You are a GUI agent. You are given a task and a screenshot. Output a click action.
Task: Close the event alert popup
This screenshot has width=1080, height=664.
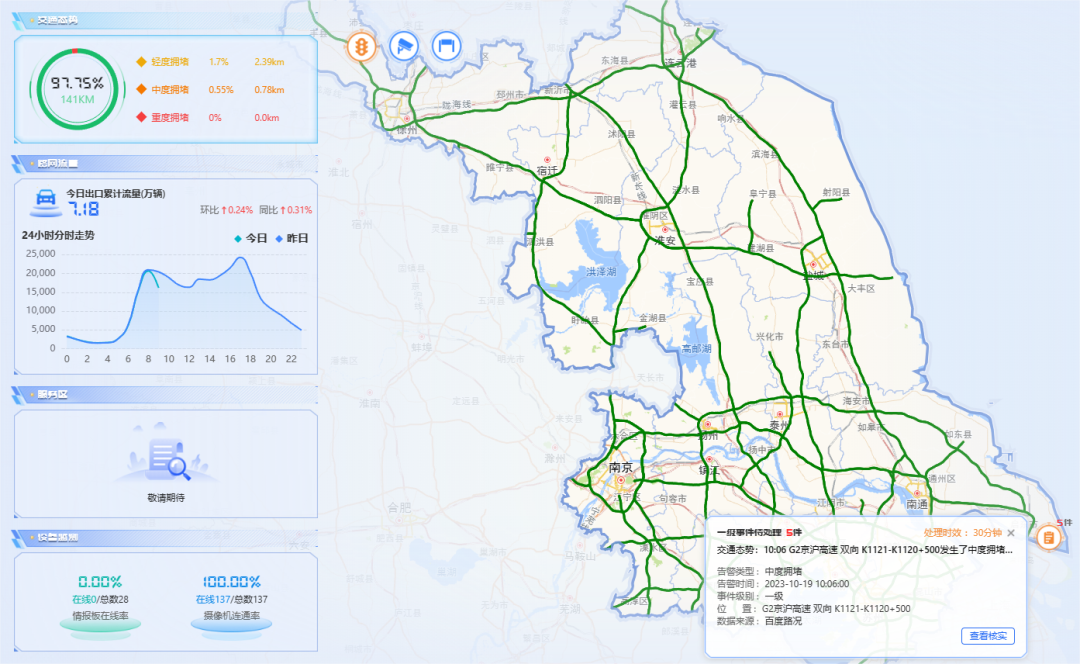pos(1011,533)
